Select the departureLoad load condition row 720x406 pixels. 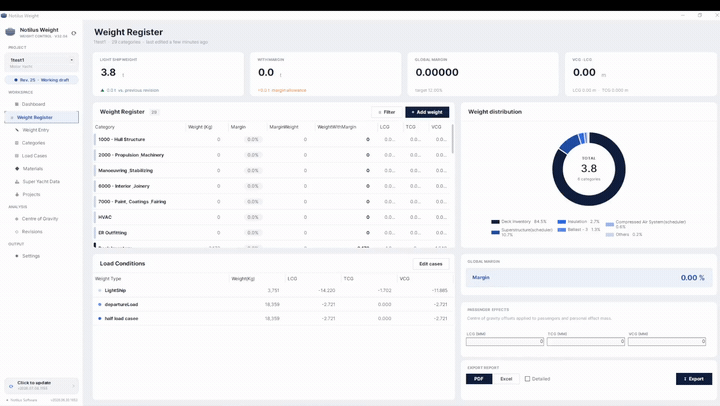[x=273, y=304]
